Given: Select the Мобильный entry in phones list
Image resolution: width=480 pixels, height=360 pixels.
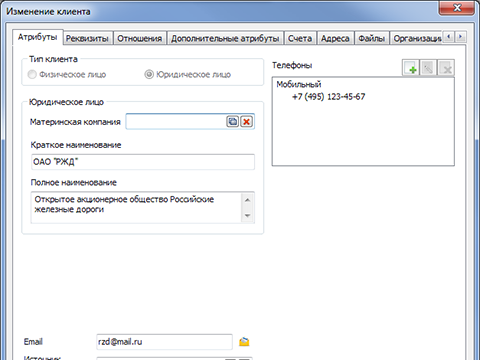Looking at the screenshot, I should coord(299,84).
